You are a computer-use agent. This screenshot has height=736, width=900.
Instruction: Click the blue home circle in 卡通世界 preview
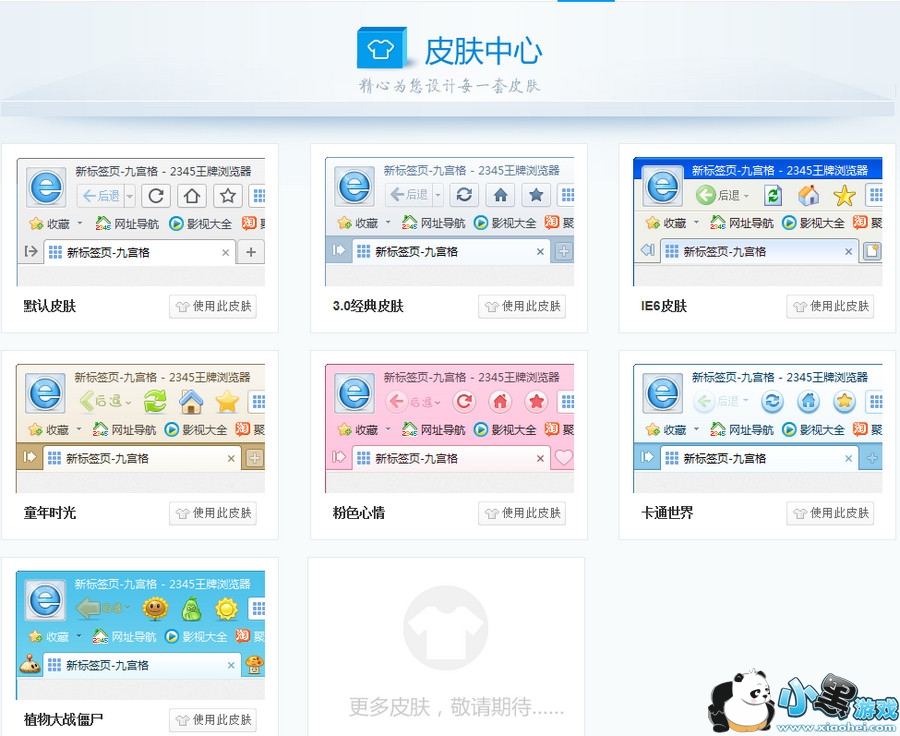[809, 401]
